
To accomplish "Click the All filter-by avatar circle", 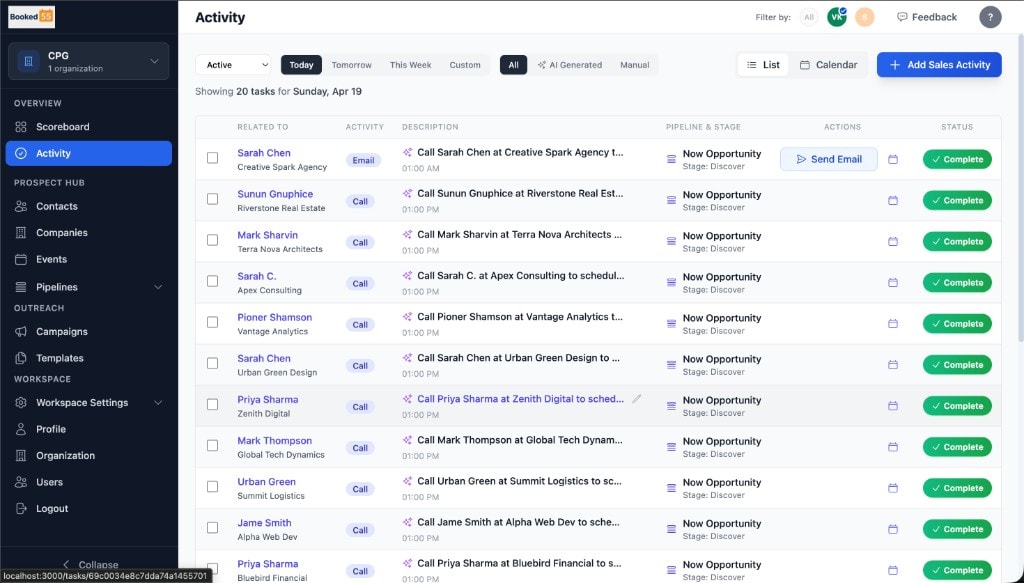I will [x=808, y=17].
